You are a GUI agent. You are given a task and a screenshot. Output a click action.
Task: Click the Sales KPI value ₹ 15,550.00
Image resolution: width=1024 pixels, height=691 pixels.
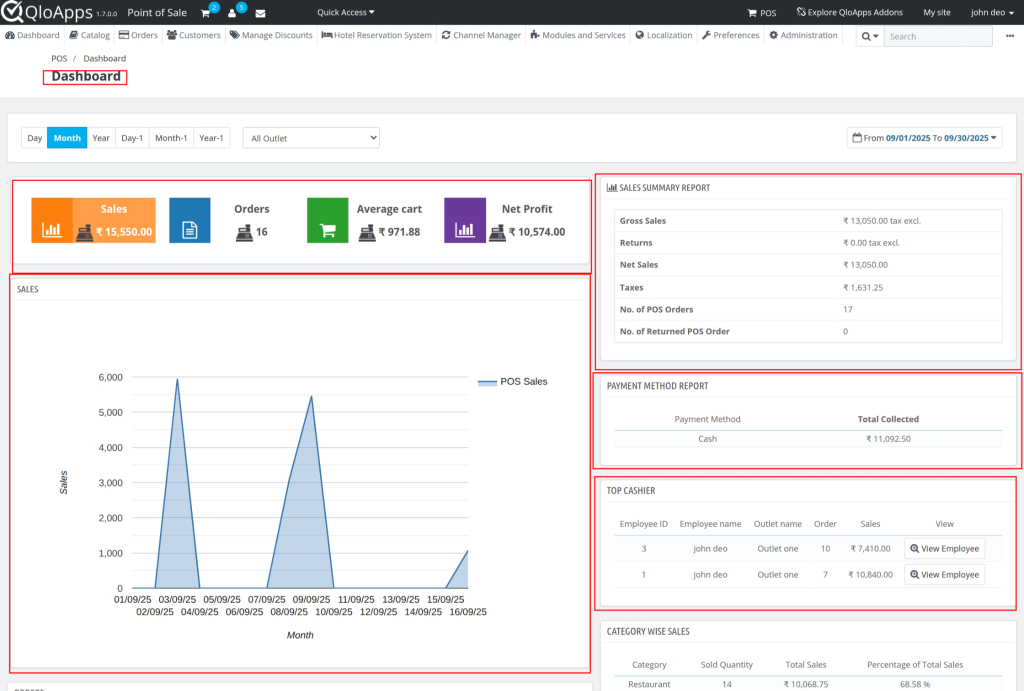click(x=124, y=232)
